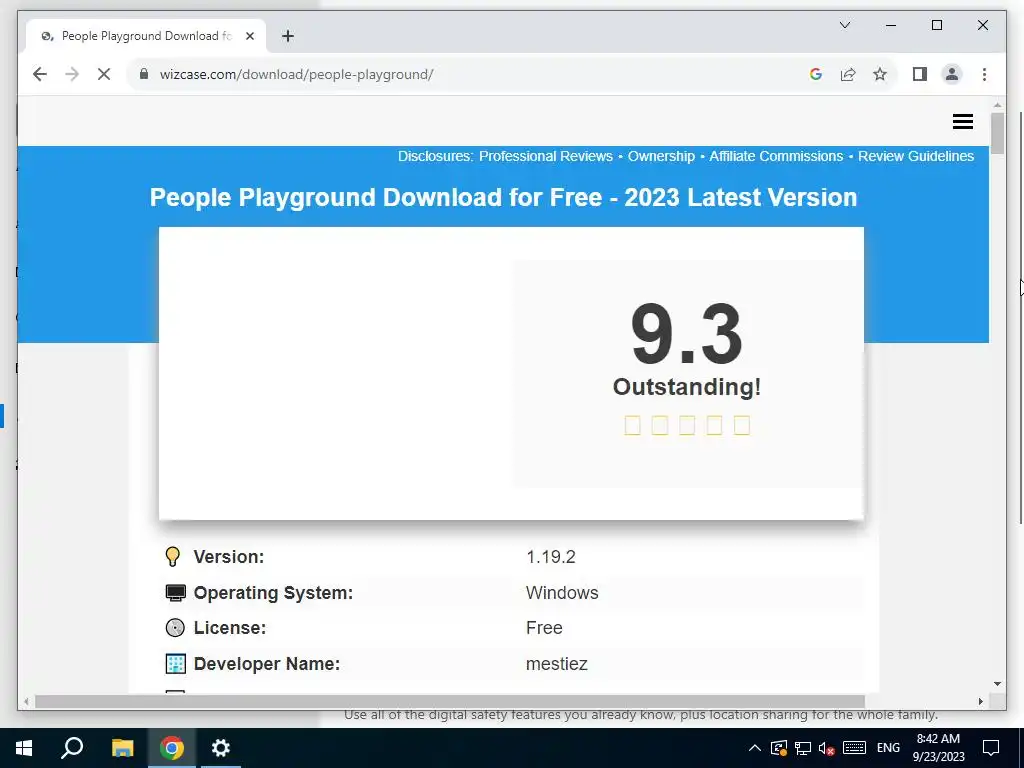Click the Developer Name: label
The image size is (1024, 768).
coord(266,664)
